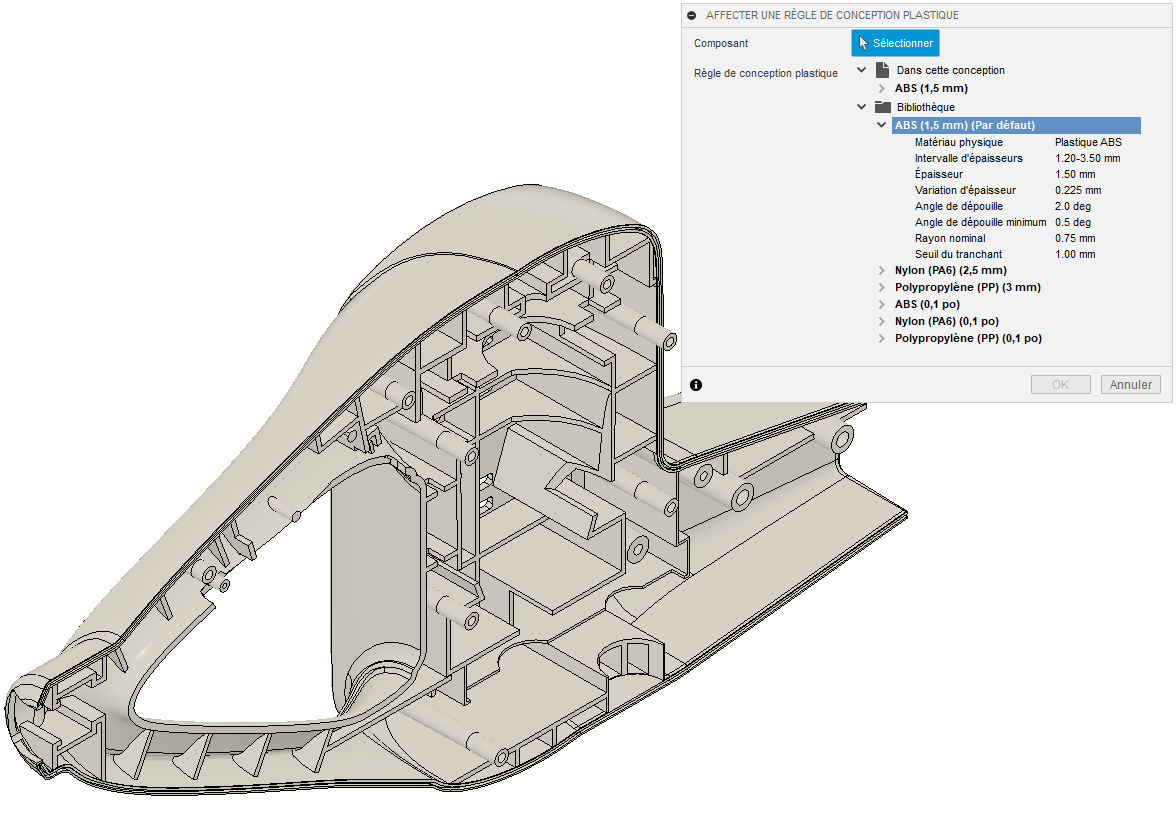Click the document icon beside Dans cette conception
This screenshot has width=1176, height=826.
tap(882, 70)
